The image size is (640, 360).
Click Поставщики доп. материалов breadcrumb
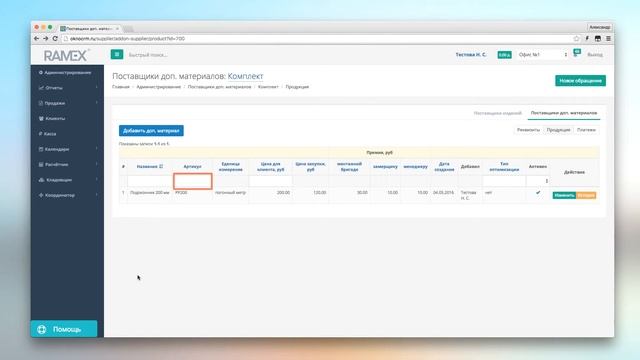(220, 87)
